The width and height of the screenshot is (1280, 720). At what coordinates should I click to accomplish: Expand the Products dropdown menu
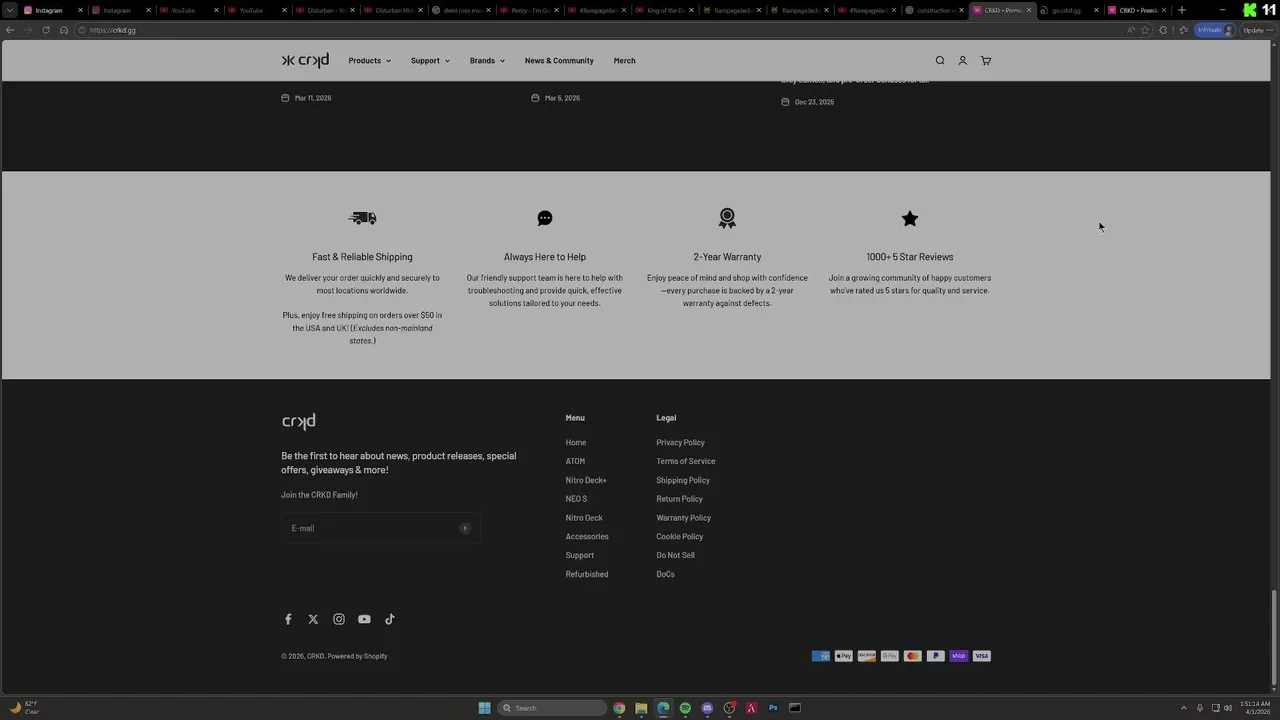click(370, 61)
